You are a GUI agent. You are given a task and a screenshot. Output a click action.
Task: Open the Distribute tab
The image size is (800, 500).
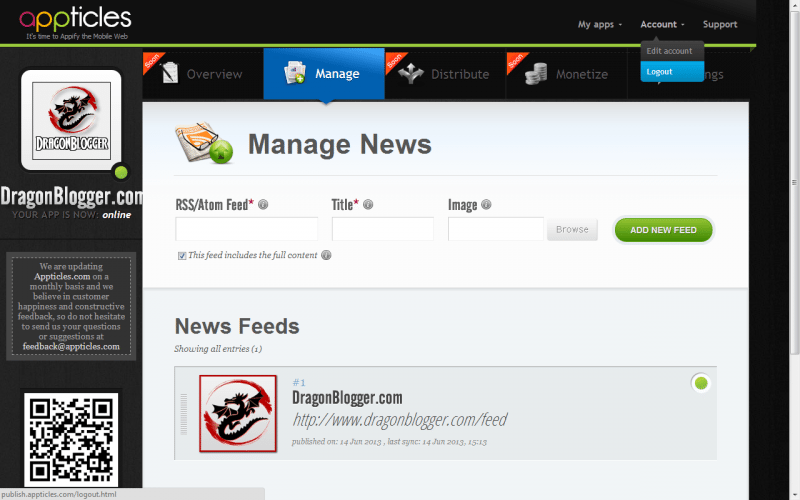pyautogui.click(x=445, y=74)
